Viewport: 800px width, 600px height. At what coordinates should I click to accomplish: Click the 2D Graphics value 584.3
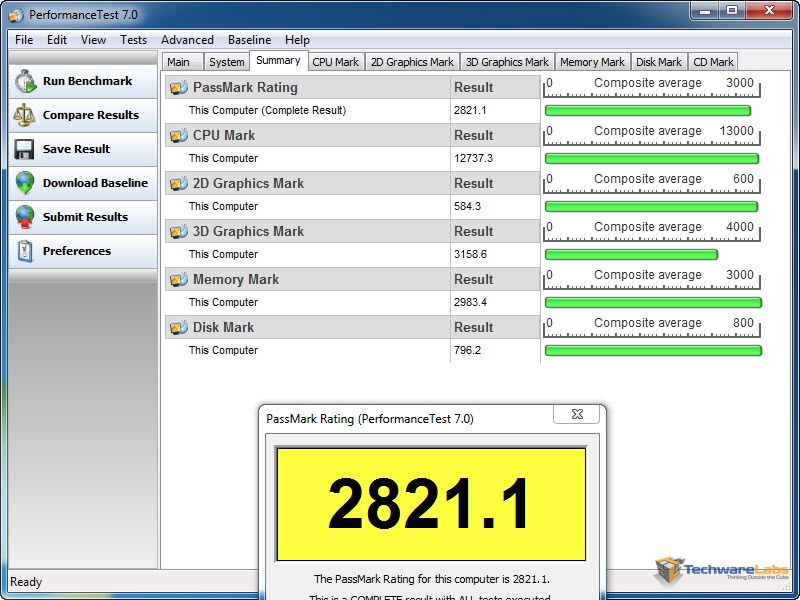point(467,206)
